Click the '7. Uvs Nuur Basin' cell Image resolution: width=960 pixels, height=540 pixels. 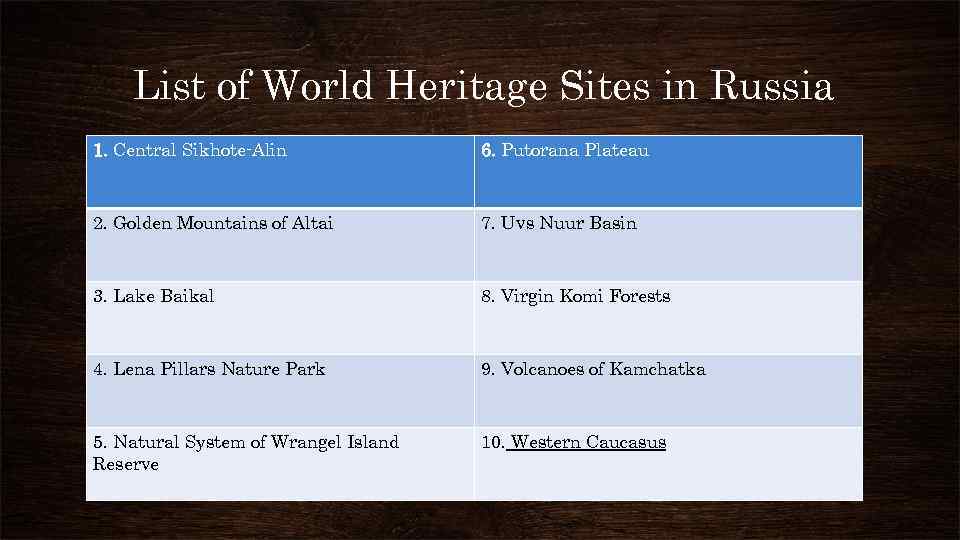669,245
